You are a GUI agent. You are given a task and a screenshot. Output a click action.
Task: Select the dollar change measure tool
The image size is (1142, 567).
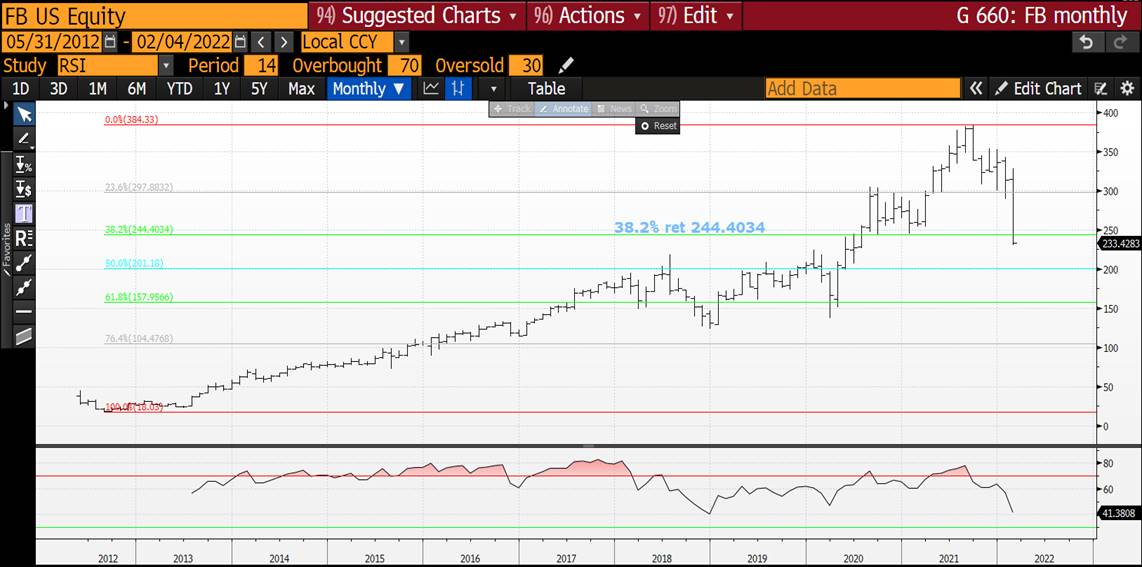[24, 189]
